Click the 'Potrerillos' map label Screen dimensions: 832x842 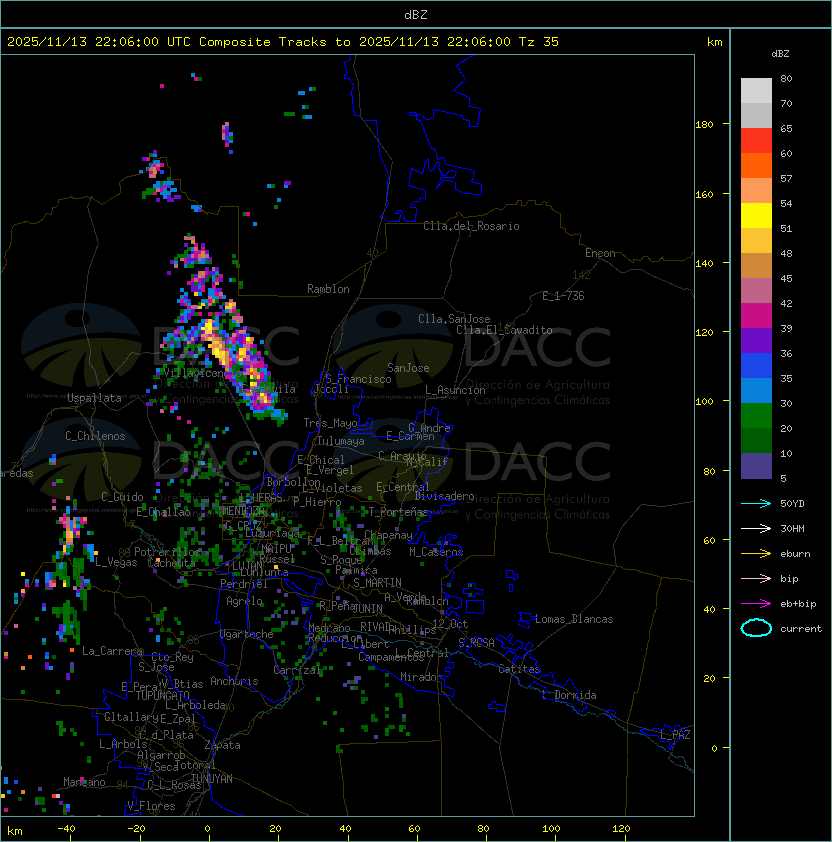point(168,552)
